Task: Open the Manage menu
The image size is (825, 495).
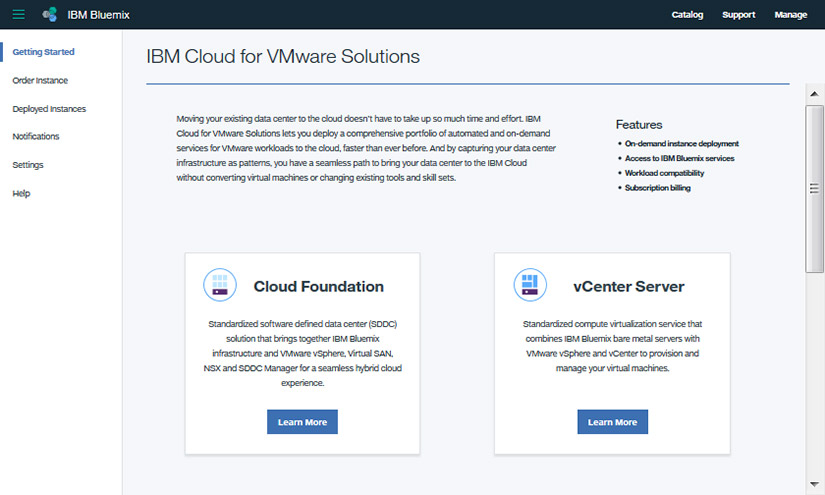Action: 791,15
